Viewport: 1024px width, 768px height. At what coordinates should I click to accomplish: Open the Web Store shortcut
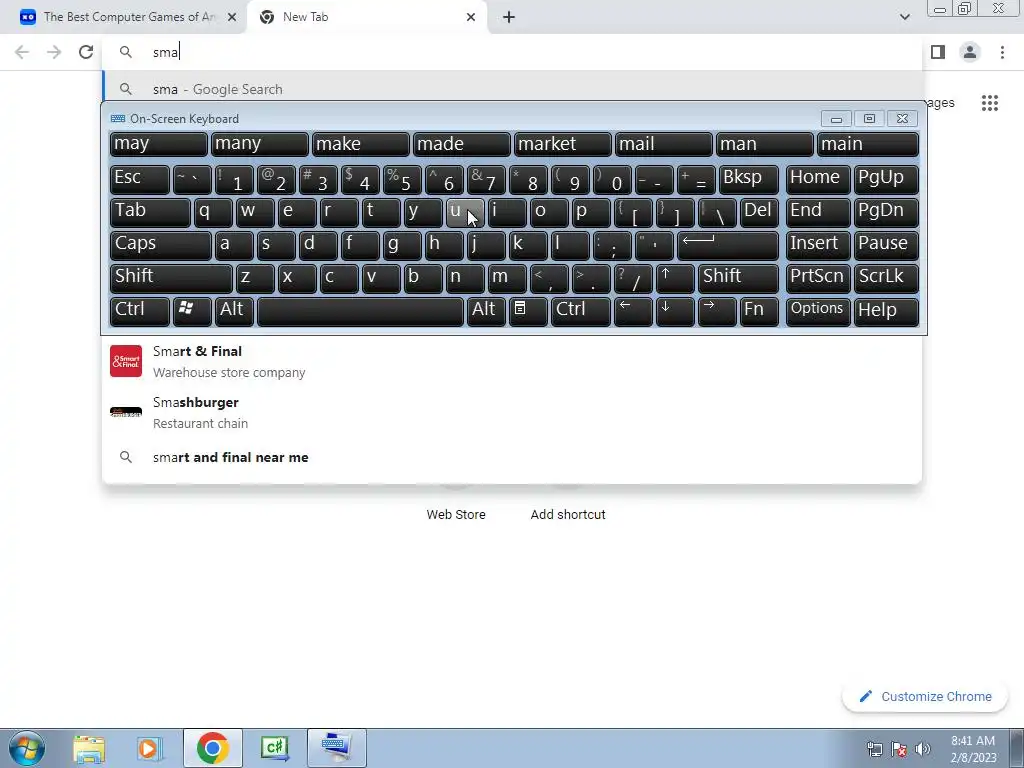pos(456,515)
